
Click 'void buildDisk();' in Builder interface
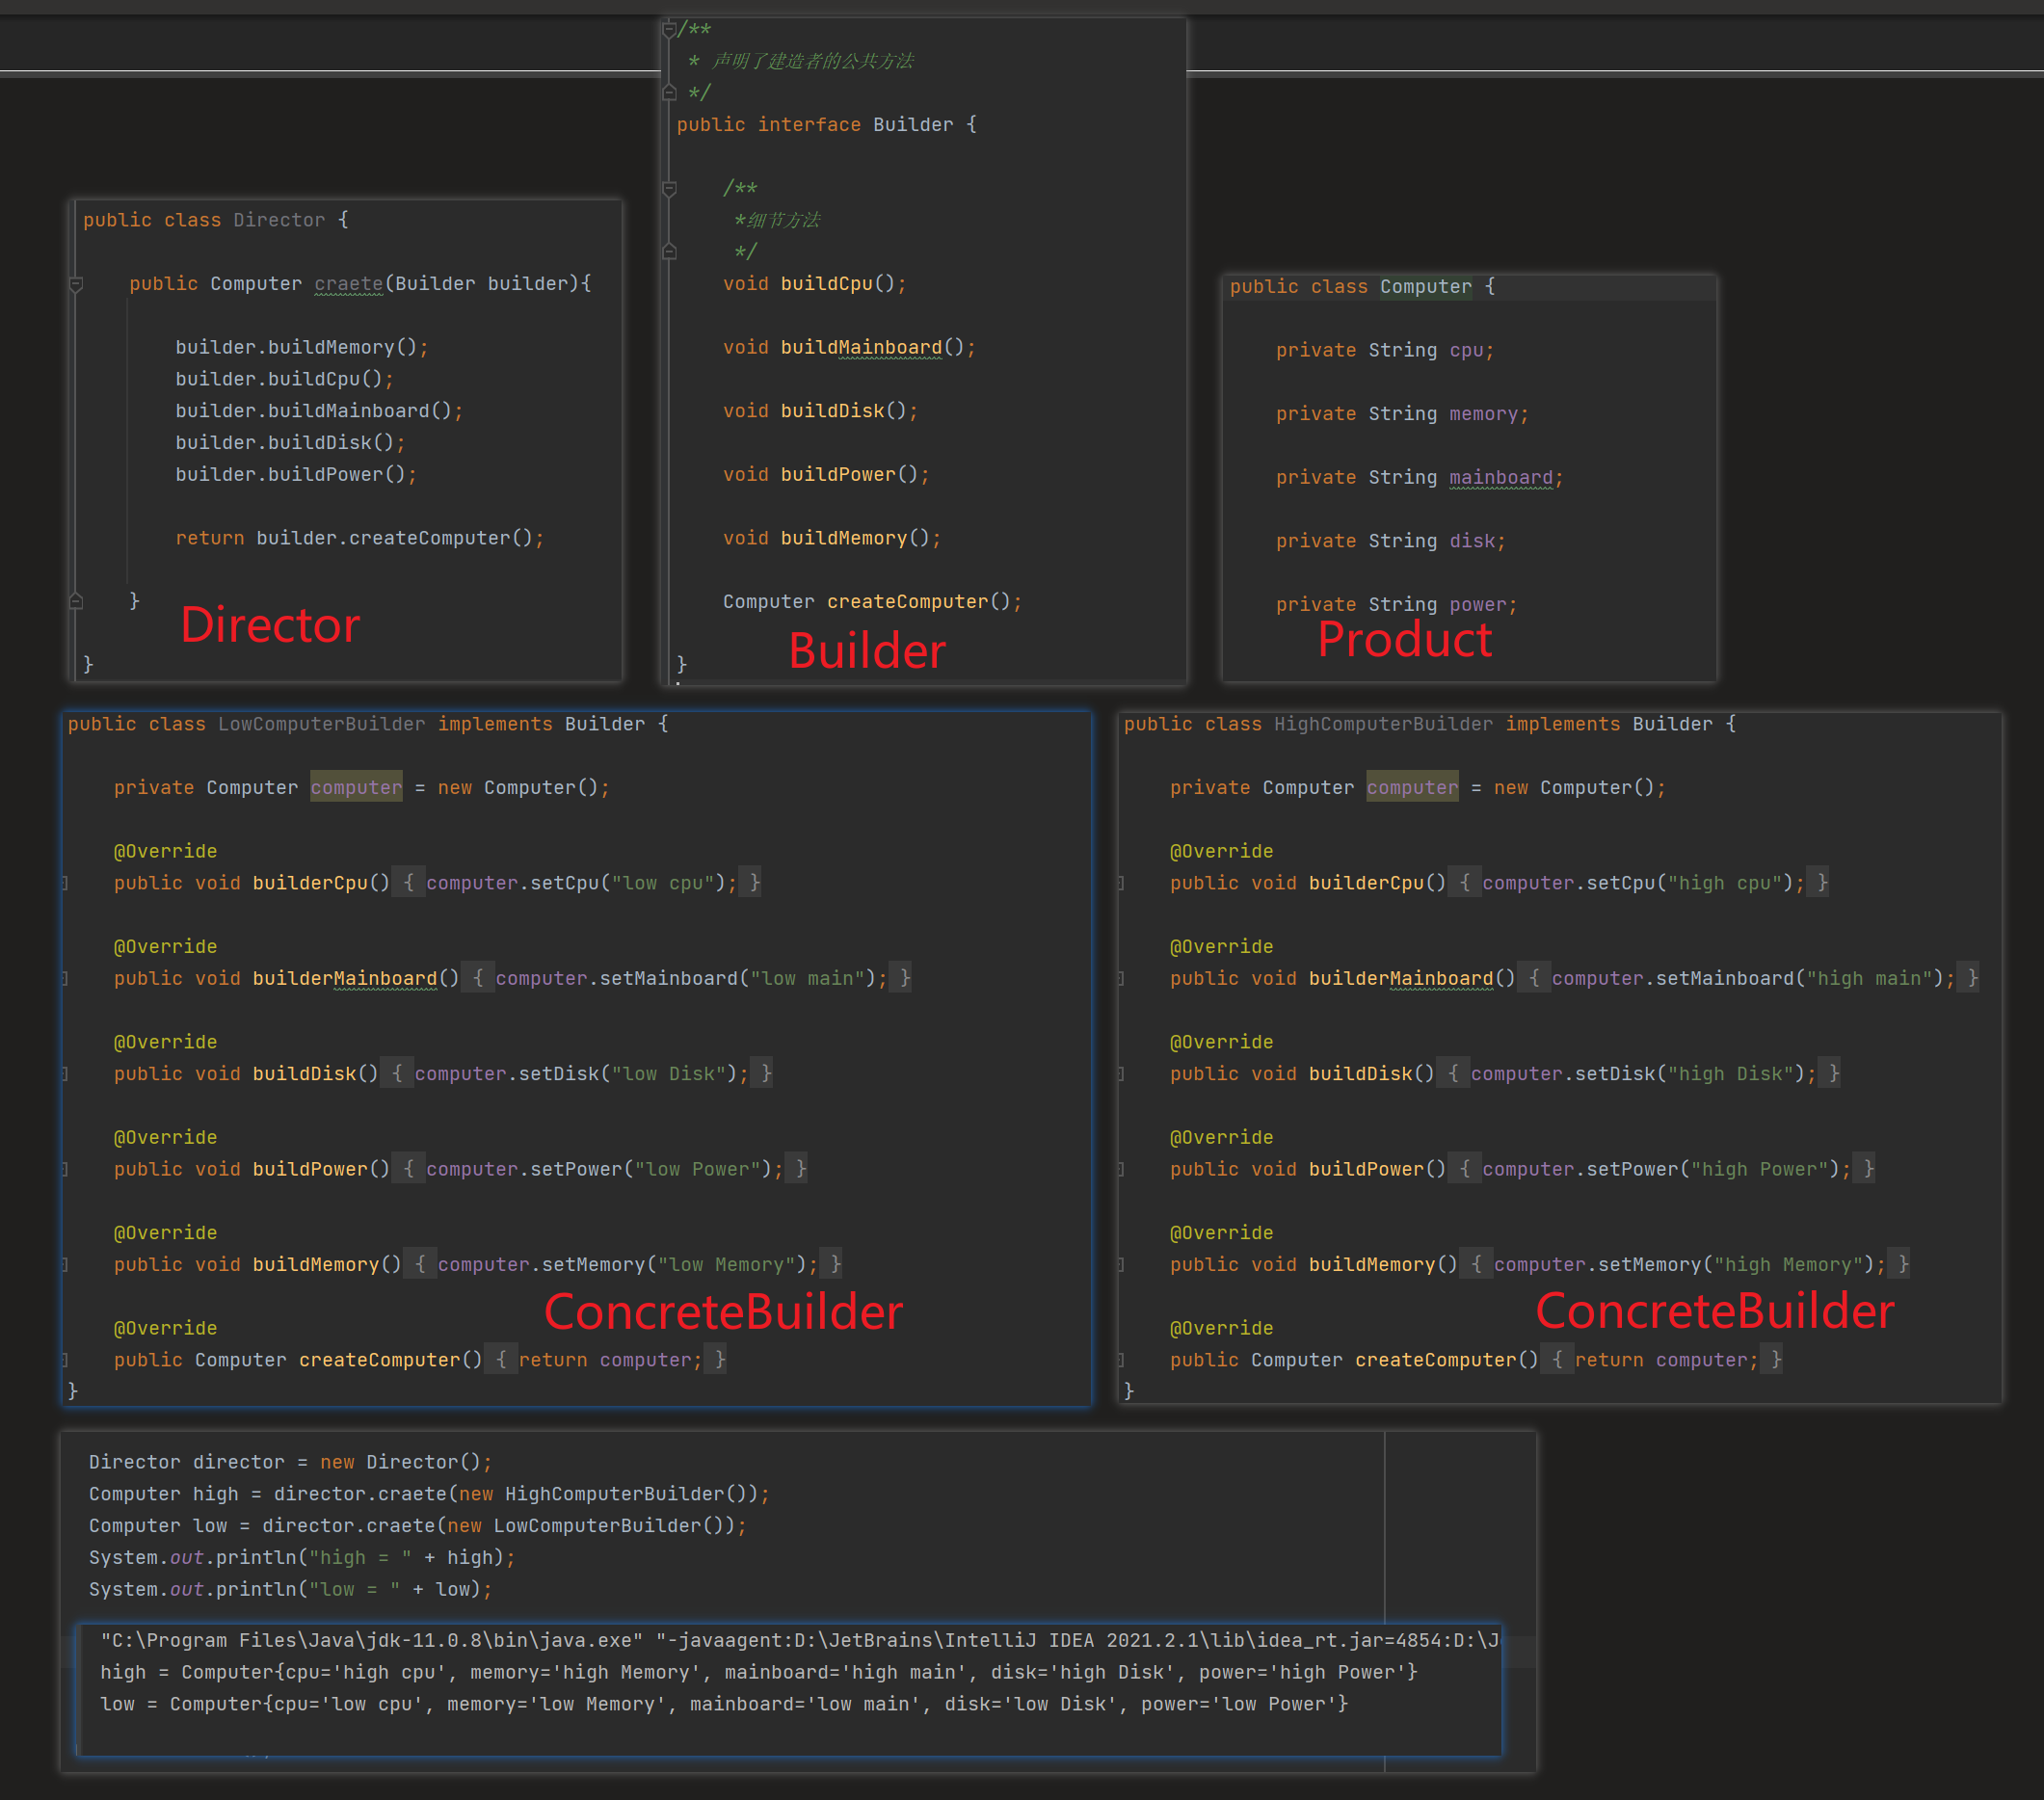tap(820, 411)
